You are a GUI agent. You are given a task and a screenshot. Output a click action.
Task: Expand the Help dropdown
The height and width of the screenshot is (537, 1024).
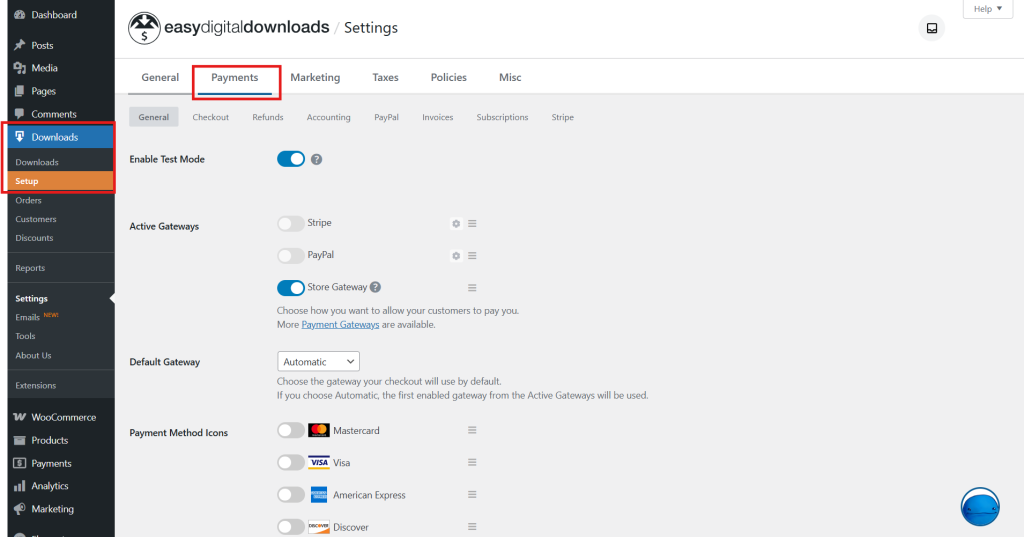987,8
